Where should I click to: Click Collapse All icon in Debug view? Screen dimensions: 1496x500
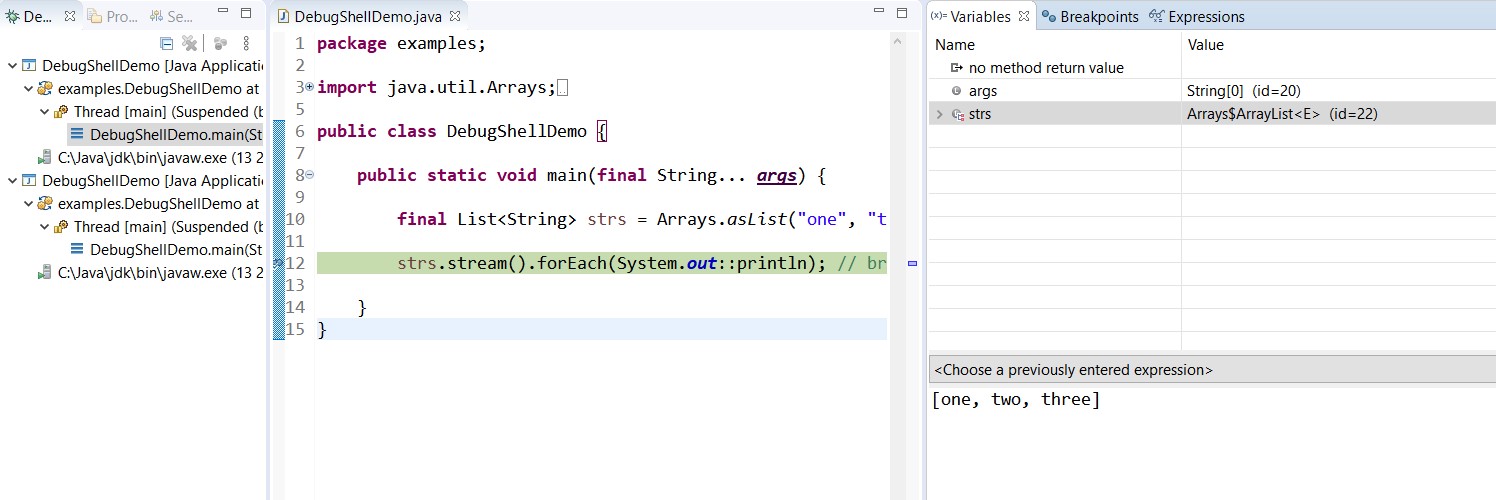[x=167, y=44]
